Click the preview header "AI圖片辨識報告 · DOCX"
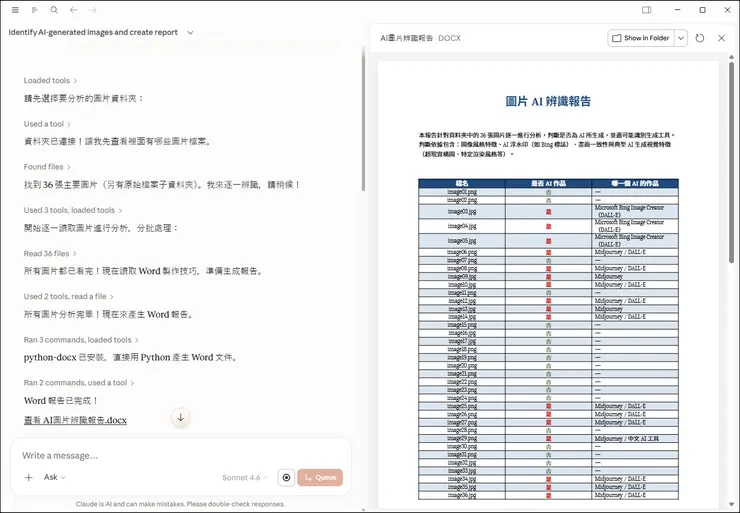 pos(420,38)
